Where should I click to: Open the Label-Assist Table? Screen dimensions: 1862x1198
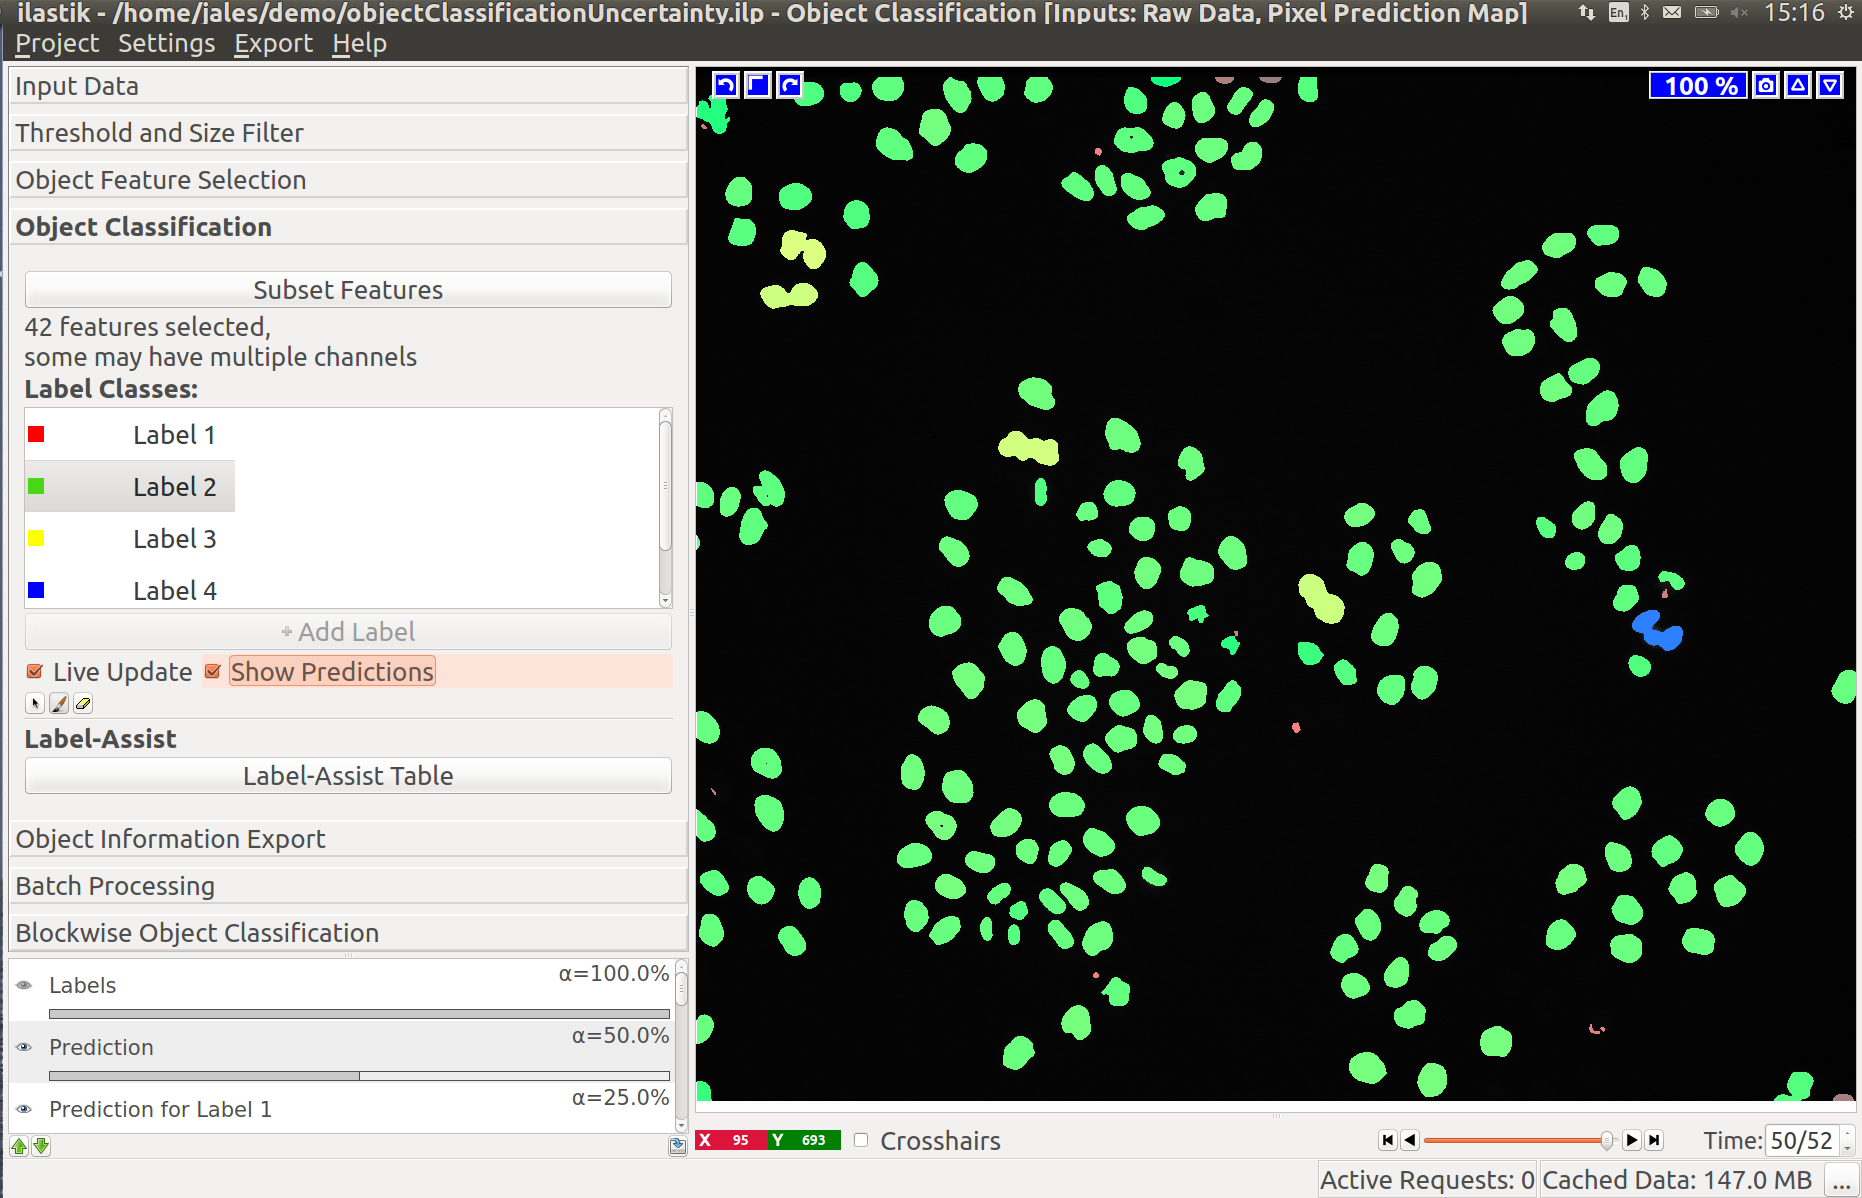click(348, 776)
